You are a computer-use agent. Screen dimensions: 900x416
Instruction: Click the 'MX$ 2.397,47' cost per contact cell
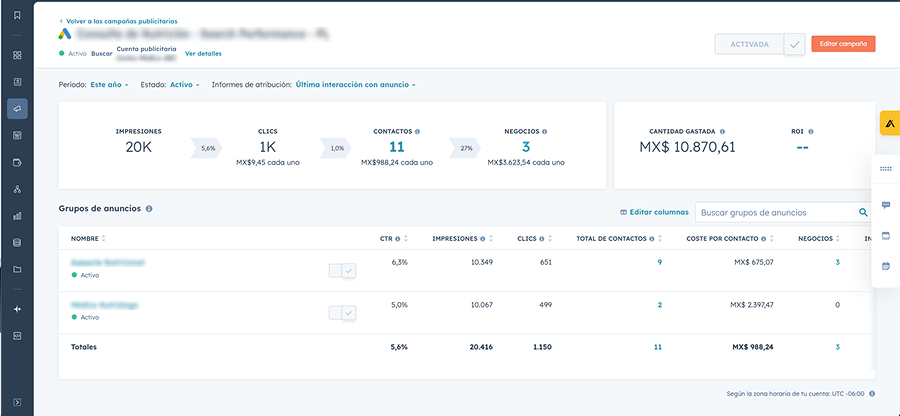coord(751,305)
